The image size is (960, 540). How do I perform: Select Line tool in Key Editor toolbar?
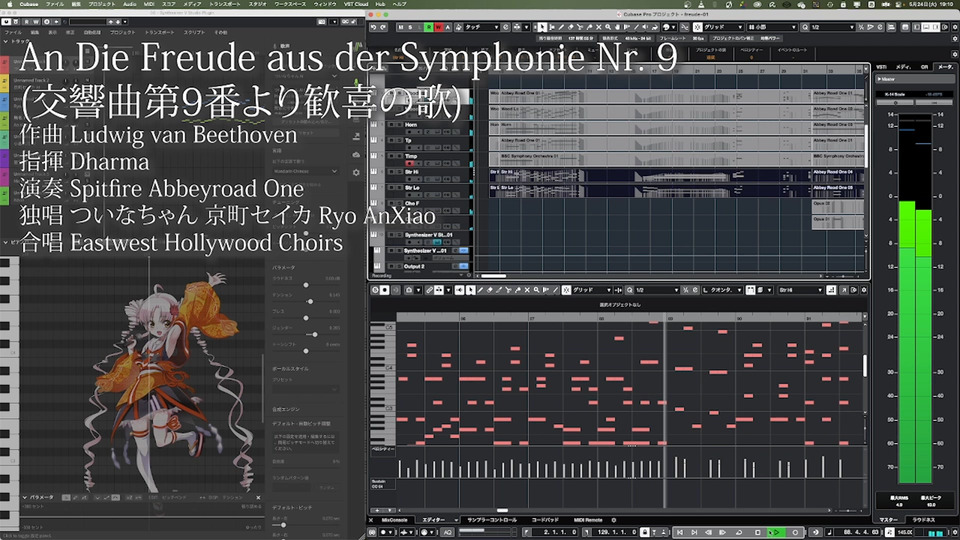tap(555, 290)
